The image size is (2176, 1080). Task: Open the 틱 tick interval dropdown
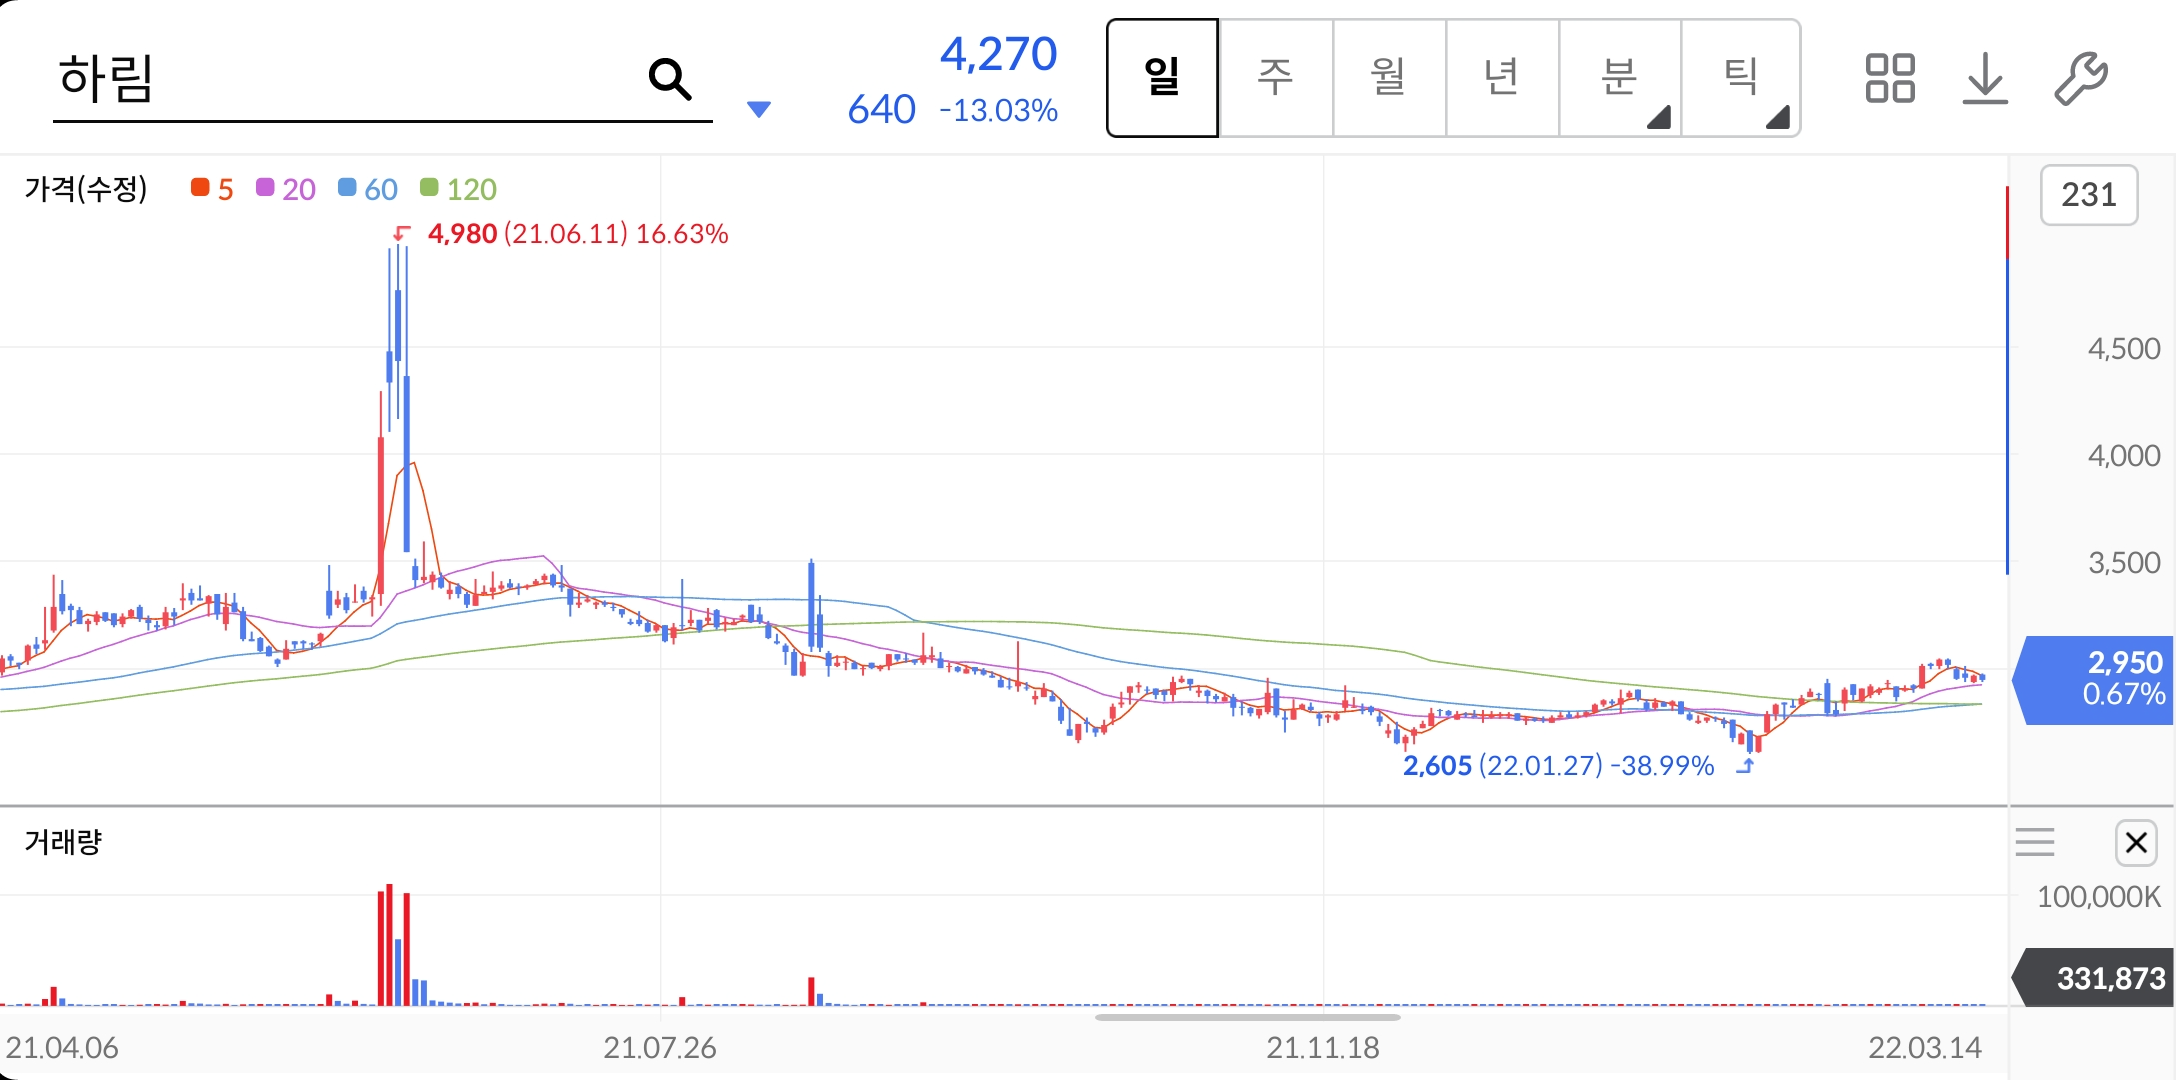point(1741,78)
